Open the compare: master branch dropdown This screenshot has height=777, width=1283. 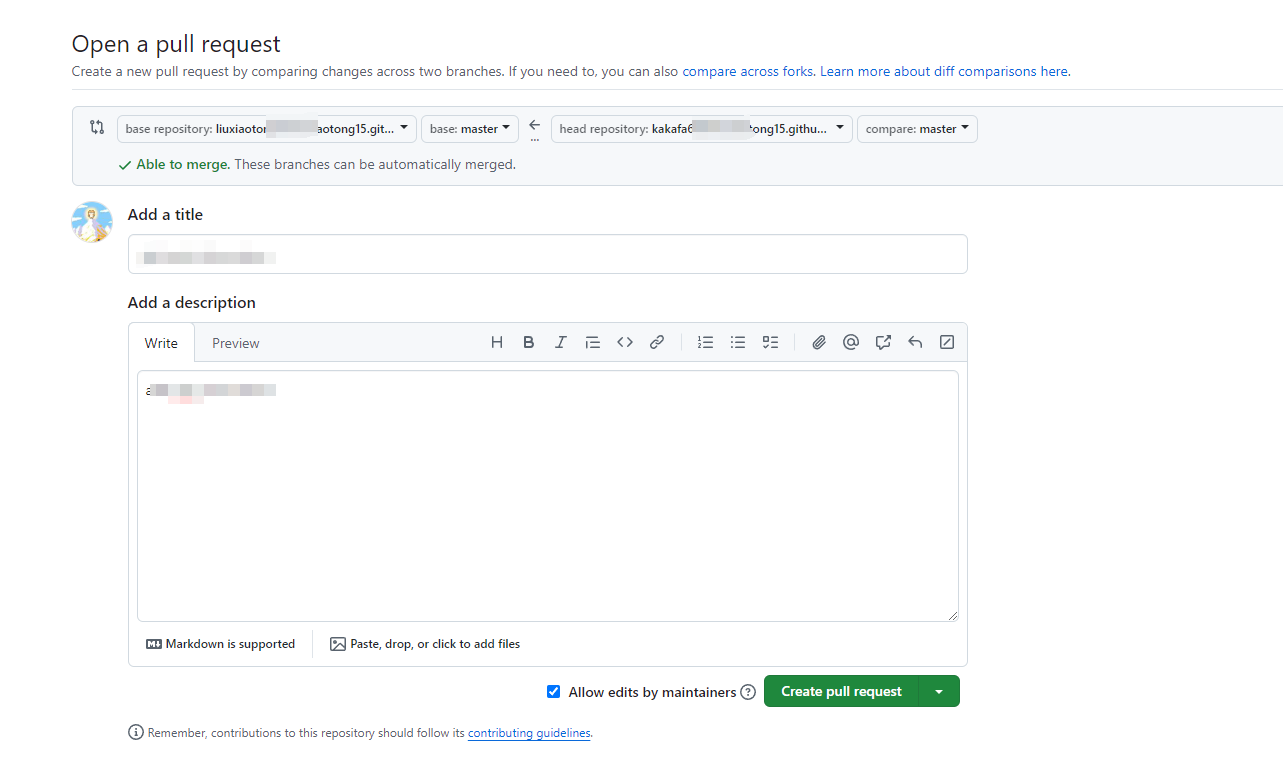click(x=917, y=129)
